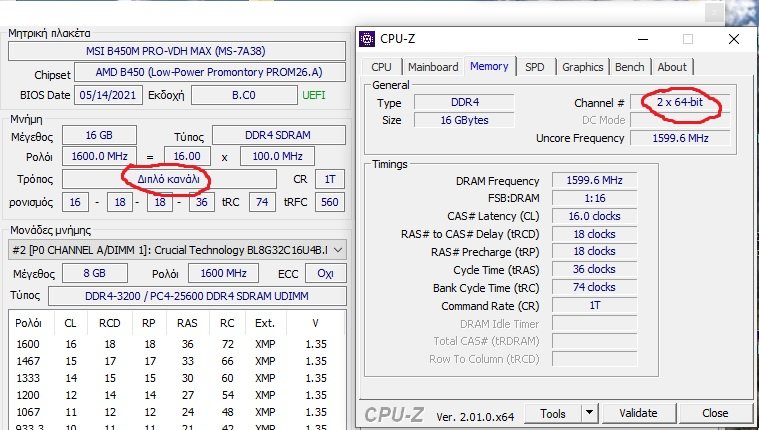Click memory type DDR4 SDRAM field
The height and width of the screenshot is (430, 759).
click(278, 135)
